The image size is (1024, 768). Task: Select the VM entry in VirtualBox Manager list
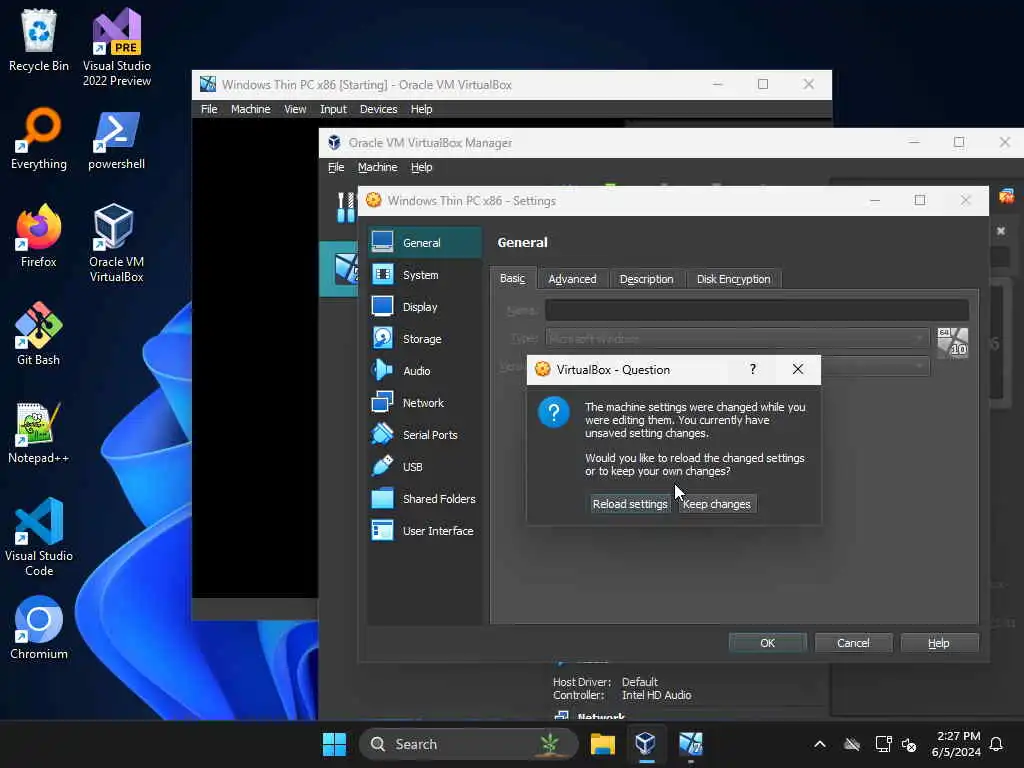(340, 268)
